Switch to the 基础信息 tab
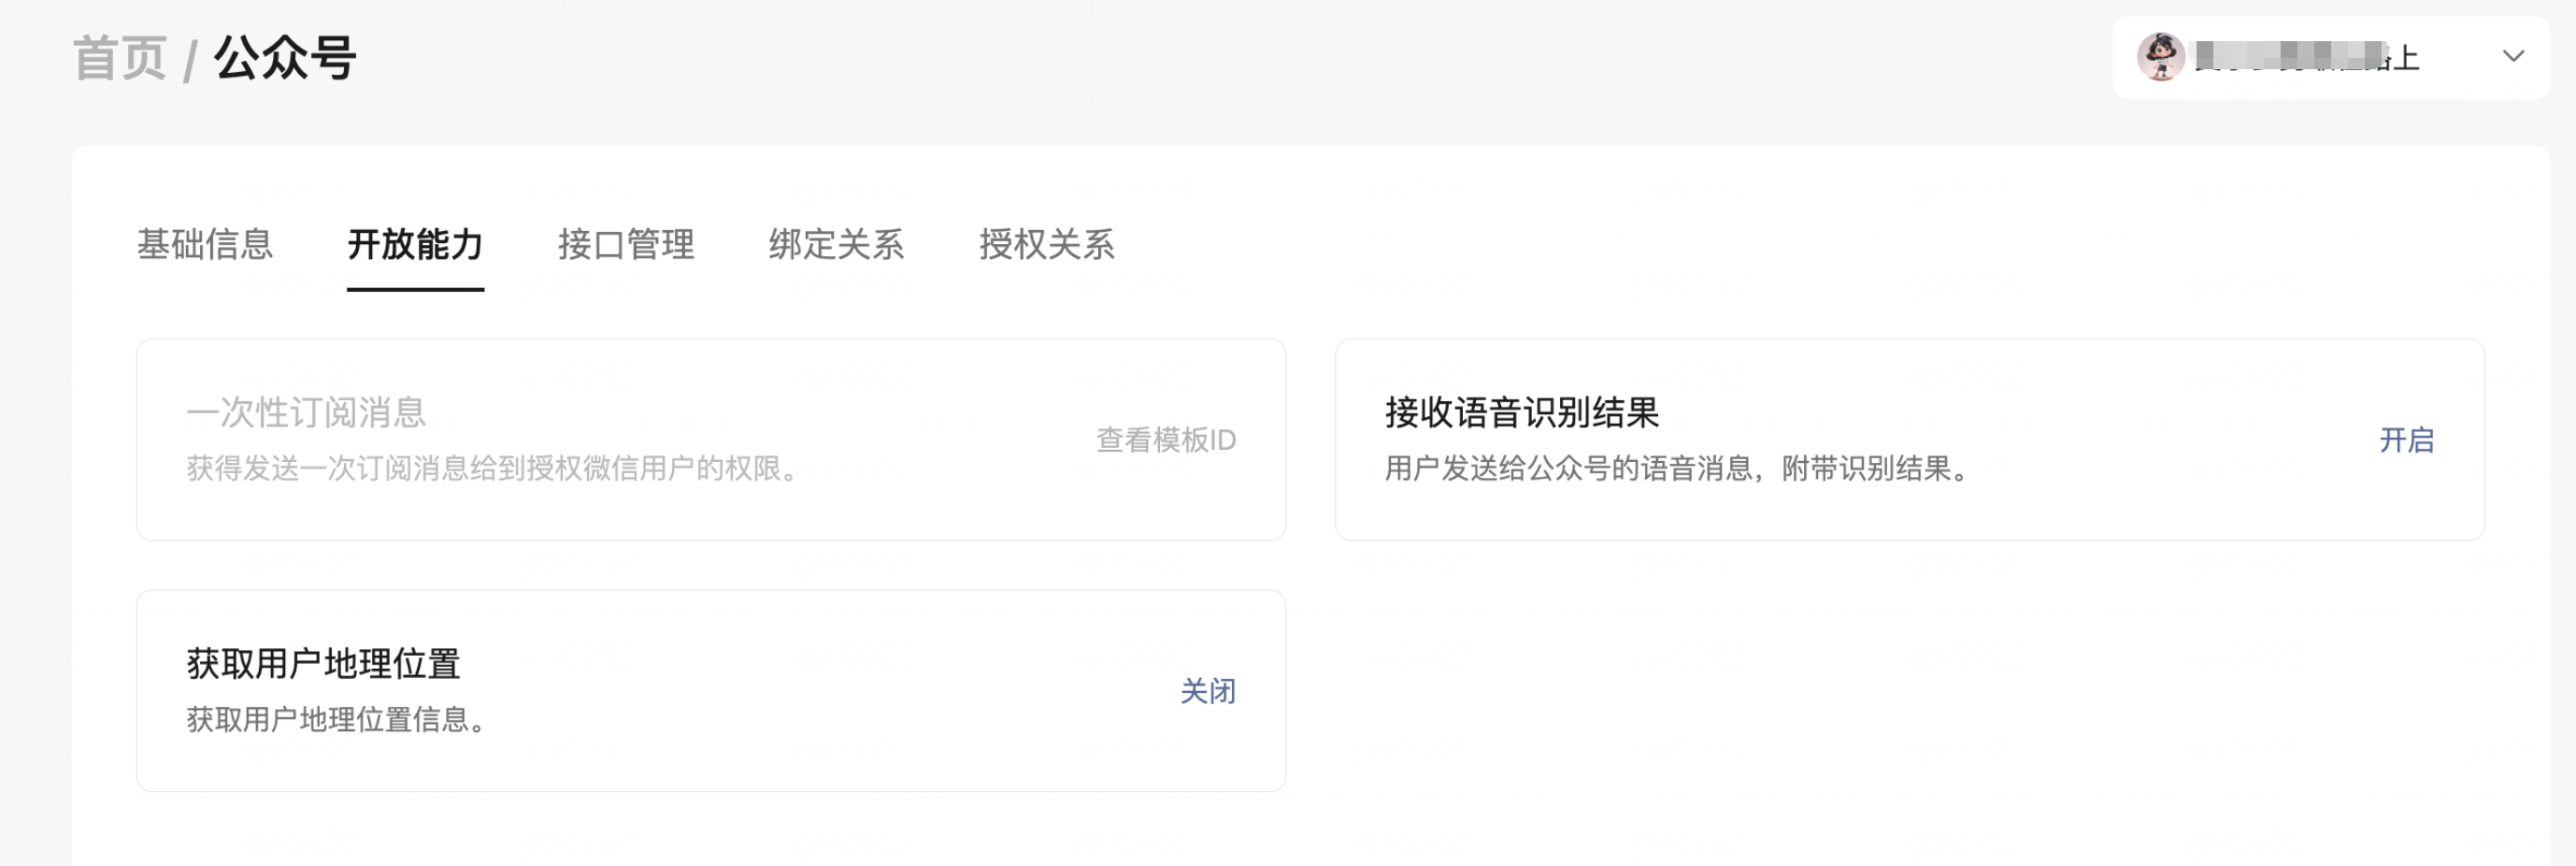This screenshot has height=866, width=2576. point(205,245)
